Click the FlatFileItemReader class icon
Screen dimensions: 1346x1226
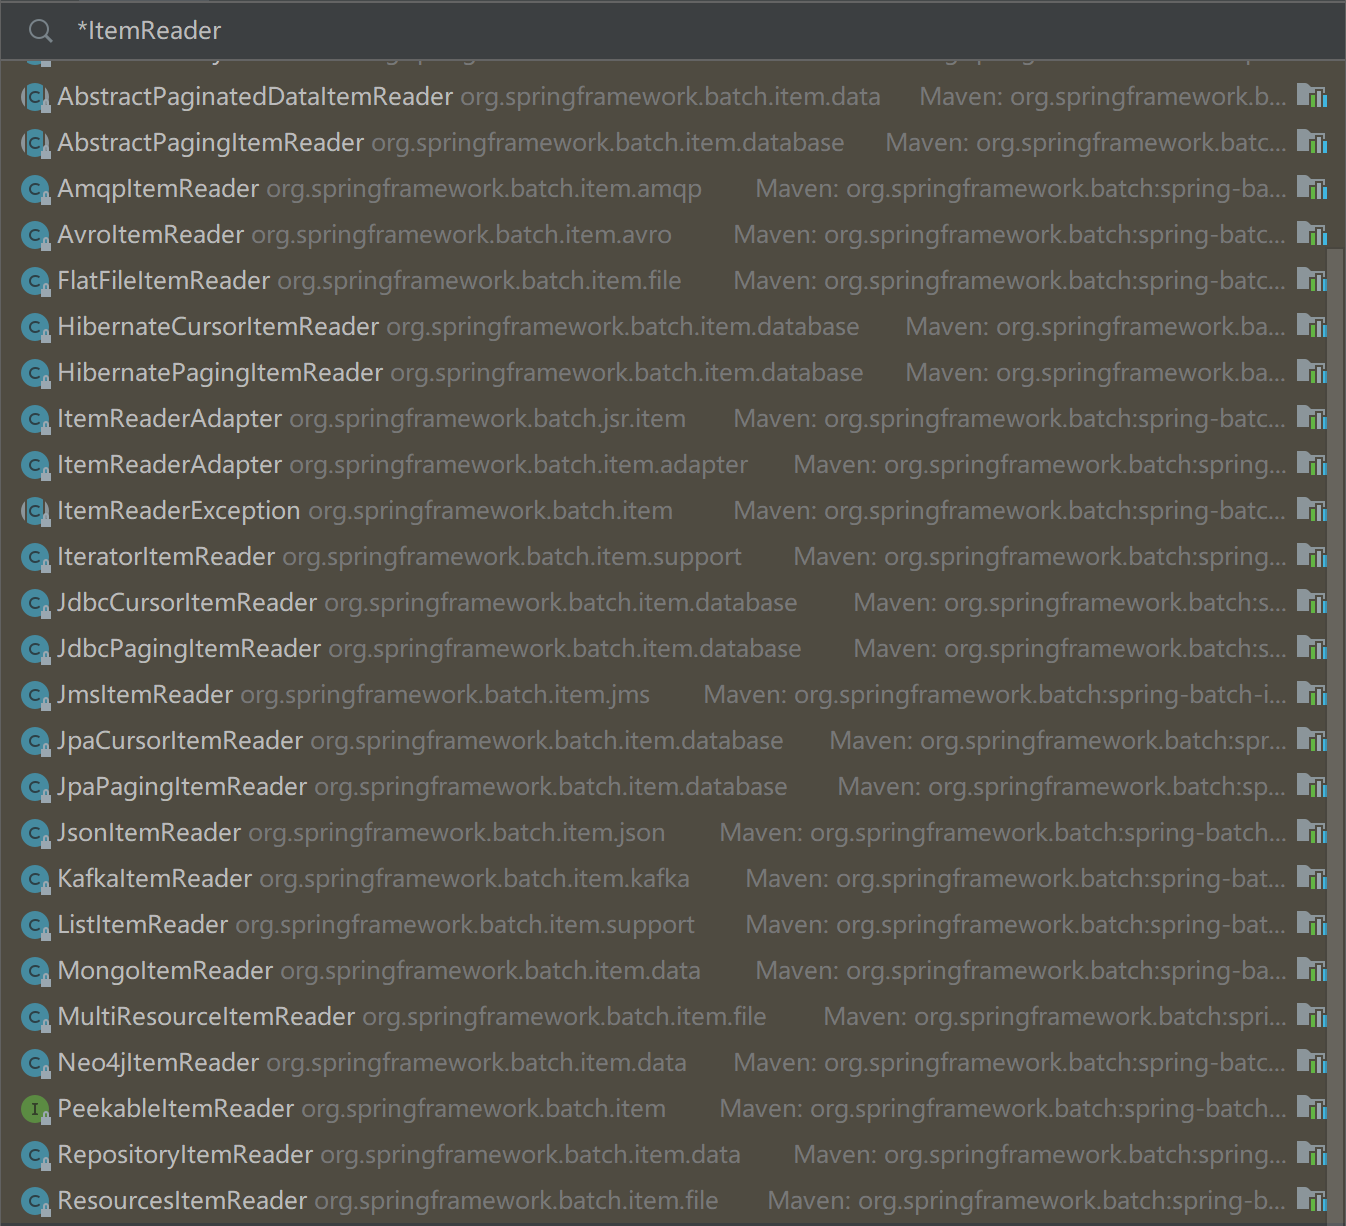coord(35,282)
